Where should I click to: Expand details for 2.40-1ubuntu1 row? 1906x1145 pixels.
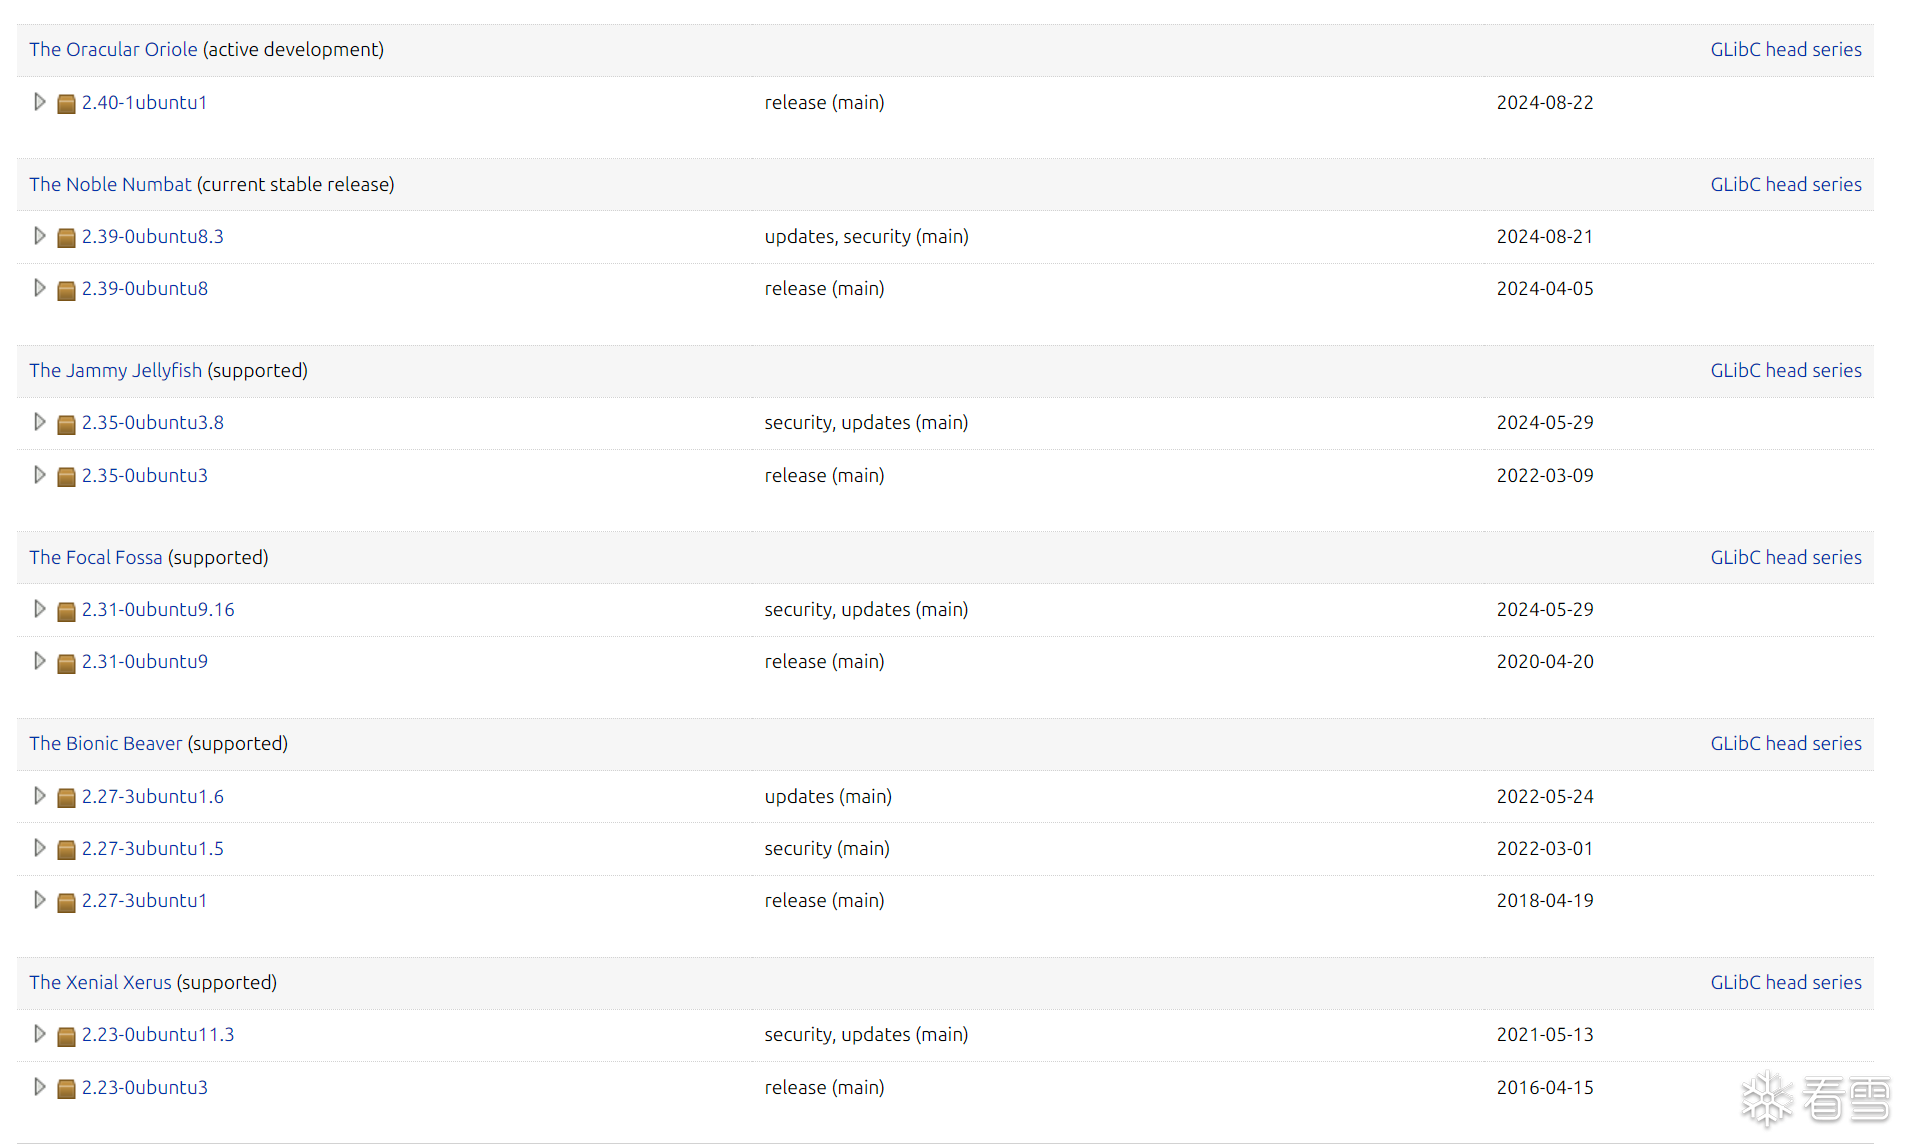tap(40, 102)
